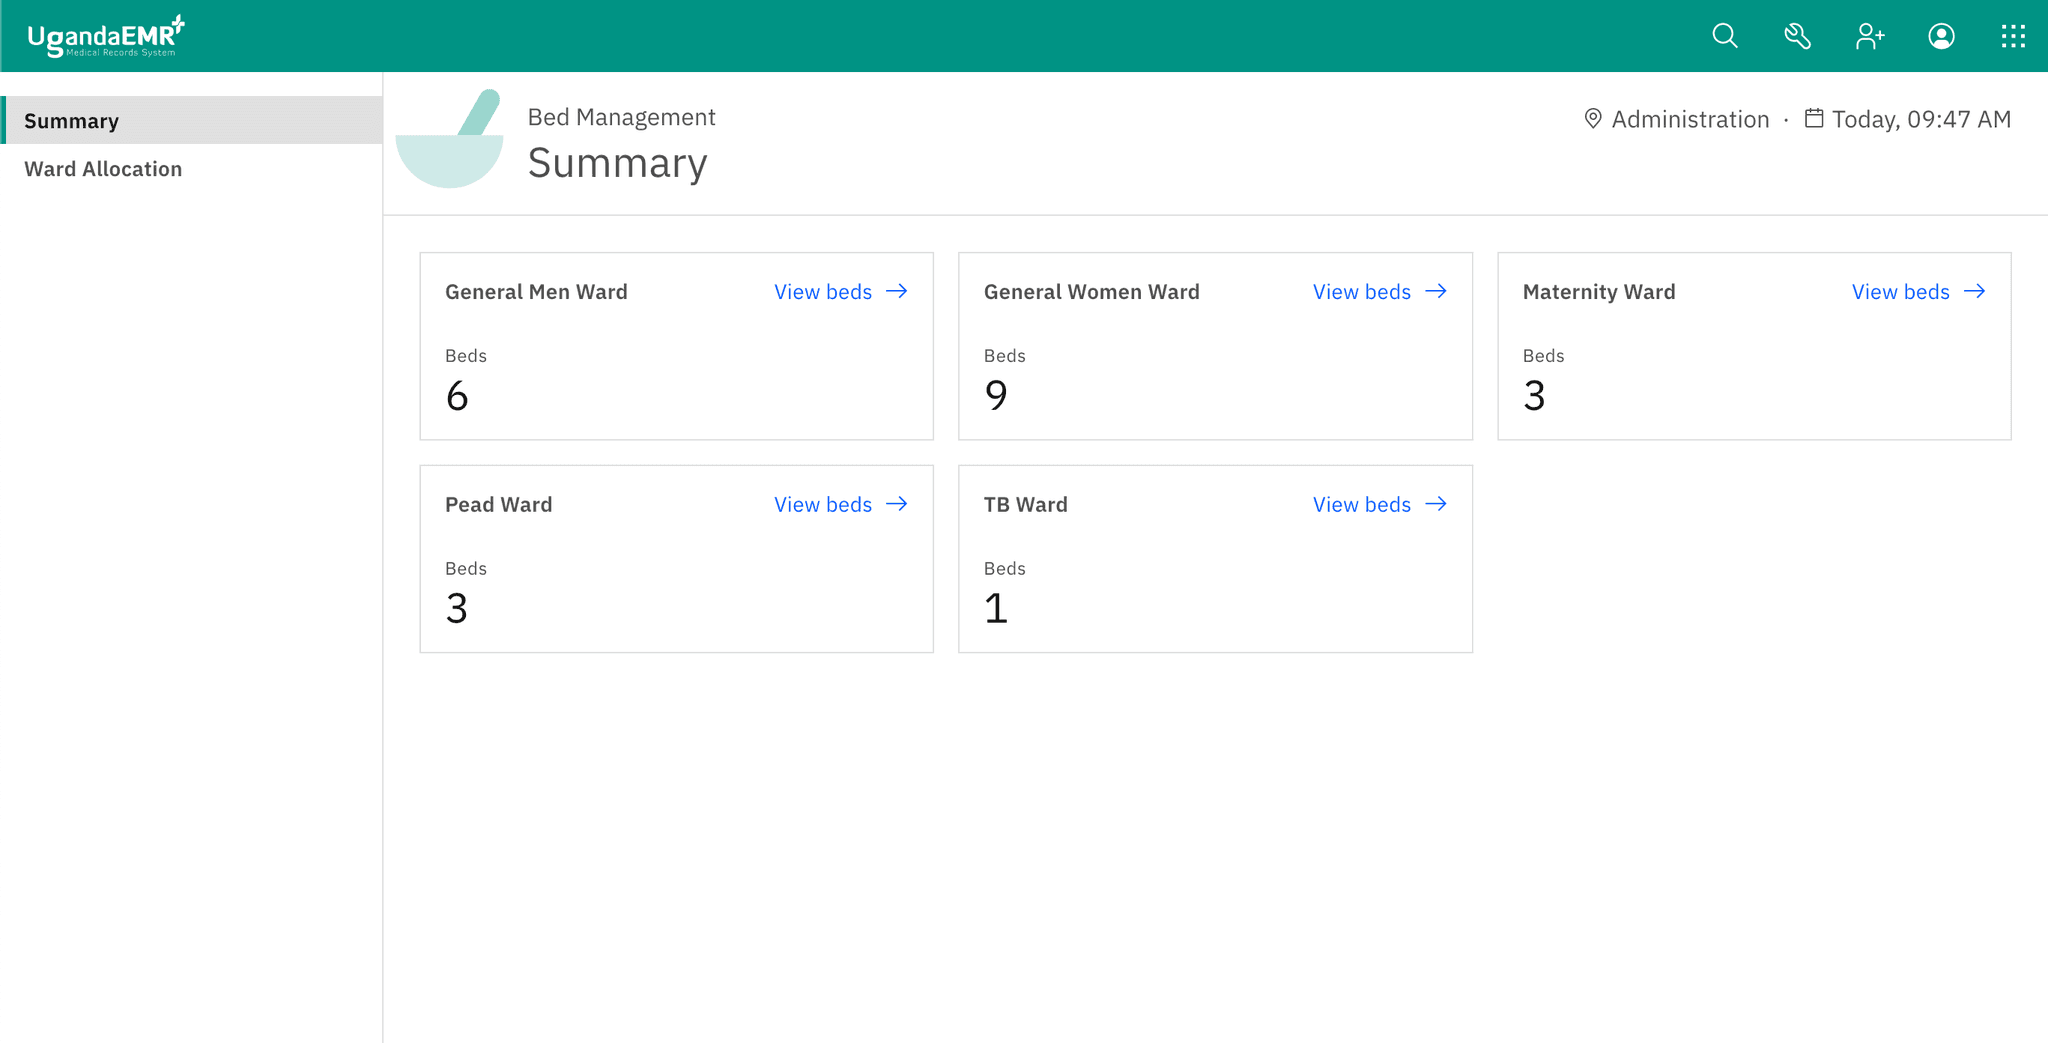Click the Beds label in General Women Ward card
The width and height of the screenshot is (2048, 1043).
pyautogui.click(x=1004, y=355)
